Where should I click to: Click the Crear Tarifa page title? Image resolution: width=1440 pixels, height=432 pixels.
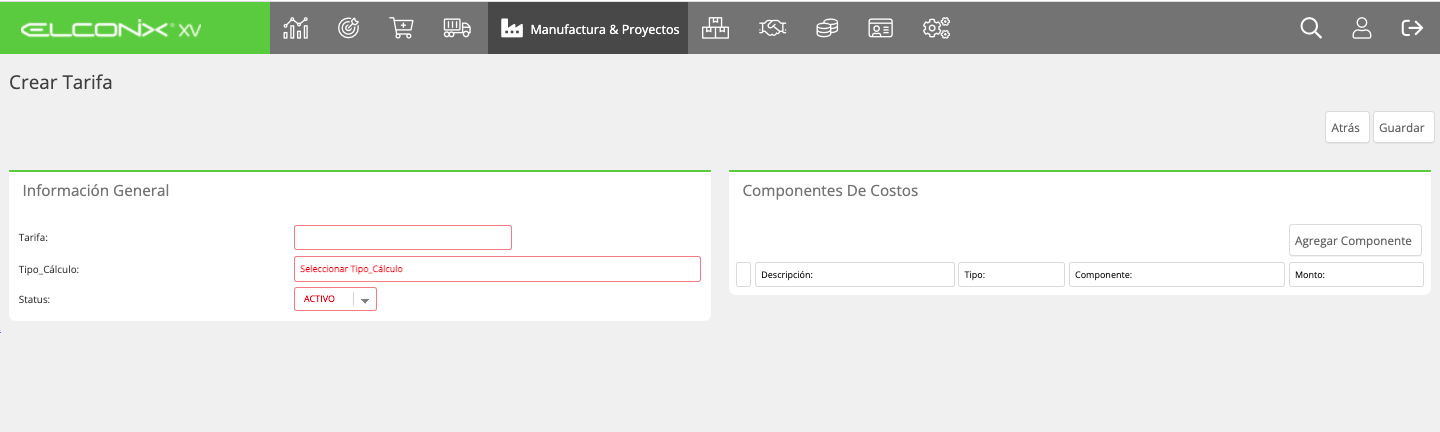(61, 83)
